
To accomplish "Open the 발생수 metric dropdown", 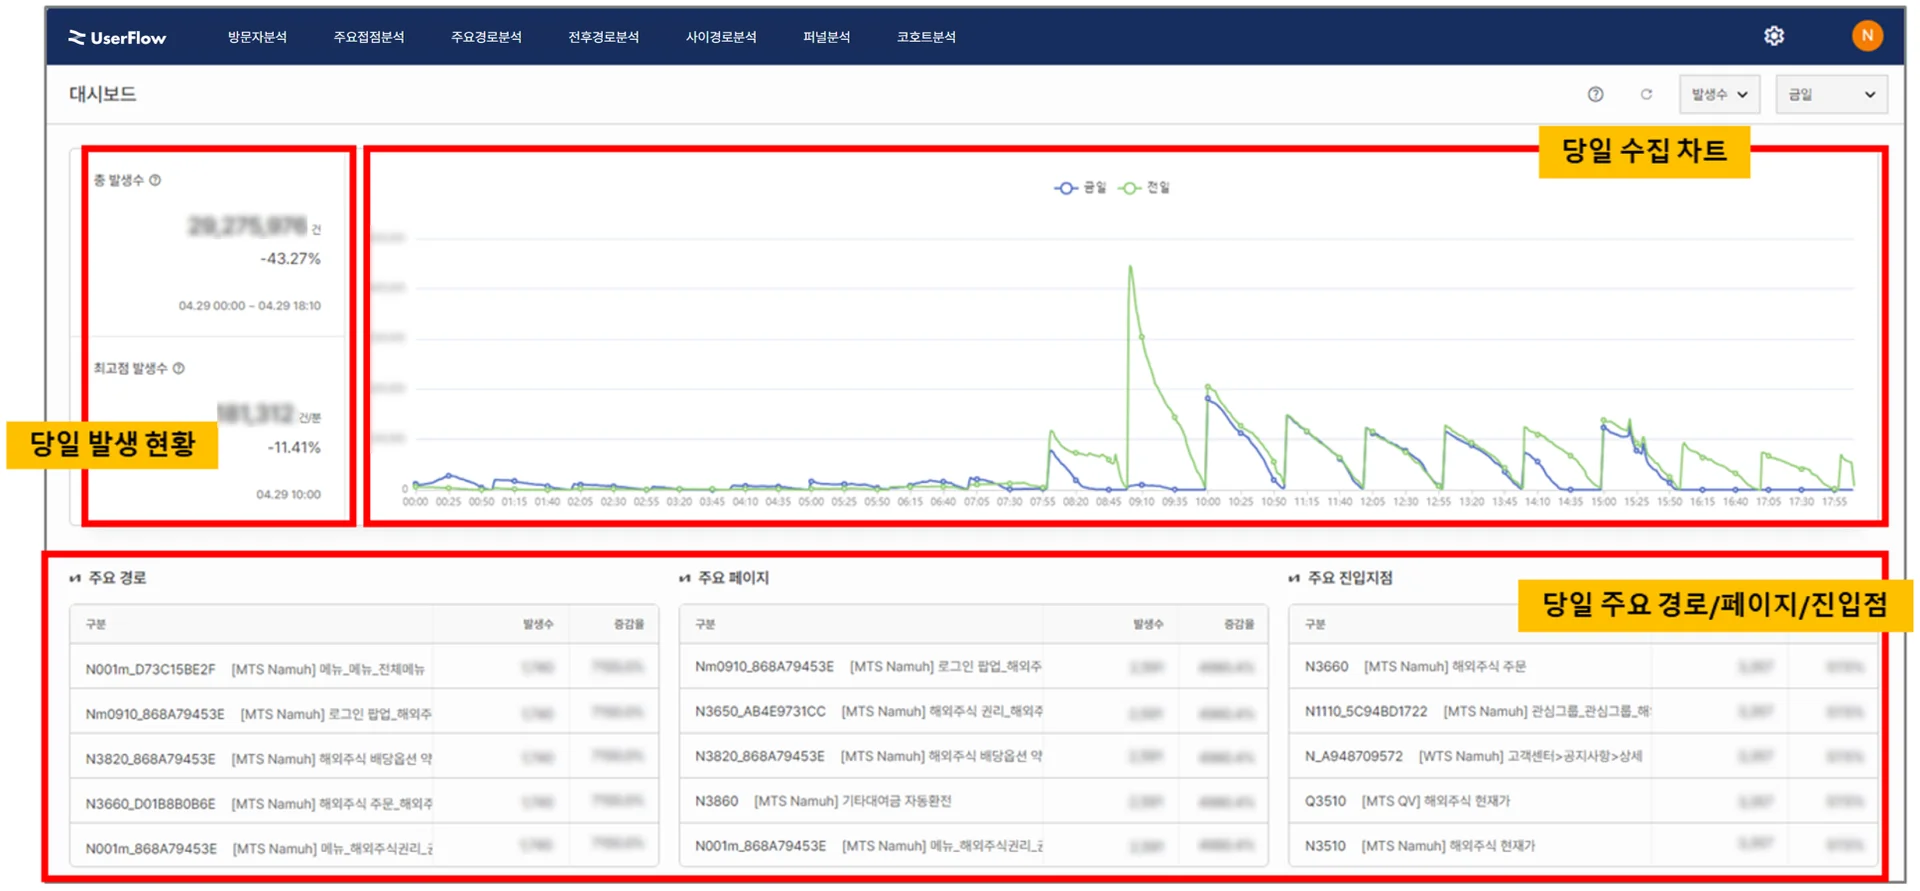I will [x=1718, y=94].
